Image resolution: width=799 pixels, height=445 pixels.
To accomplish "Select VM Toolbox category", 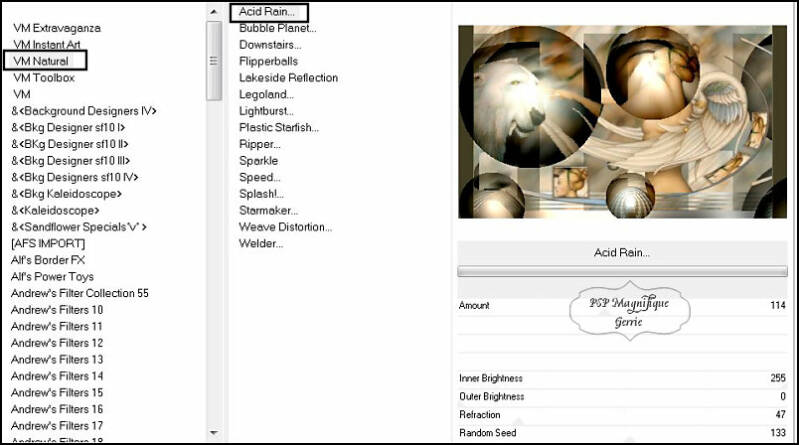I will coord(44,77).
